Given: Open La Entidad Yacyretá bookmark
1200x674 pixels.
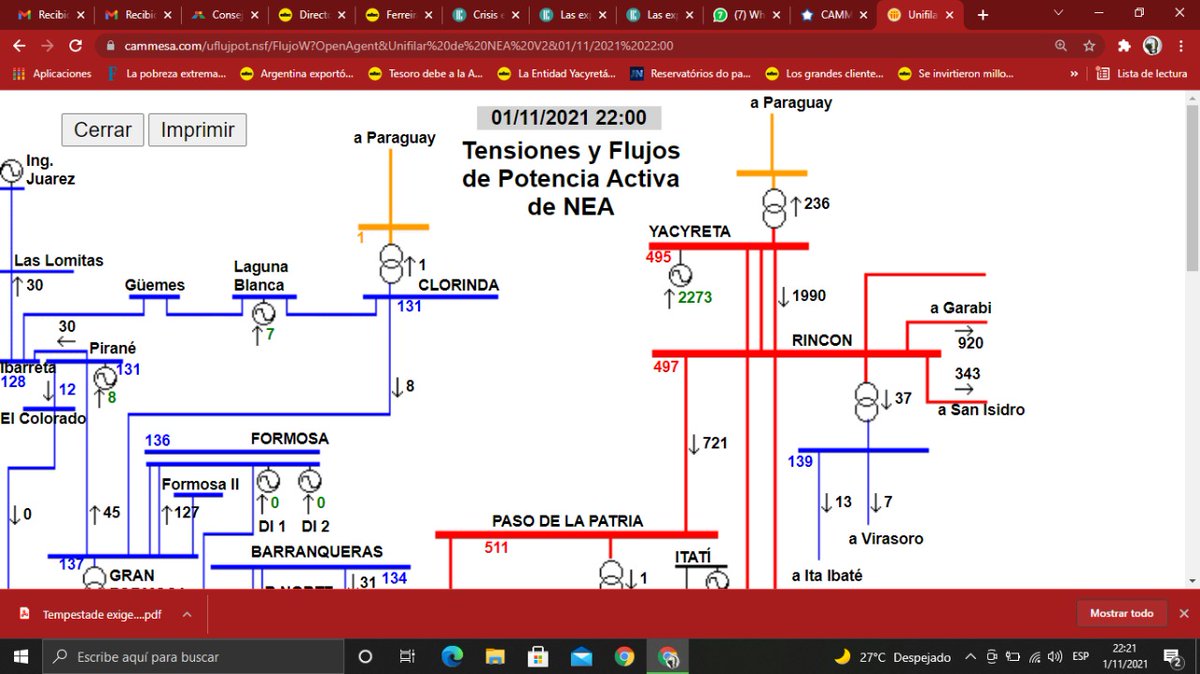Looking at the screenshot, I should coord(558,73).
